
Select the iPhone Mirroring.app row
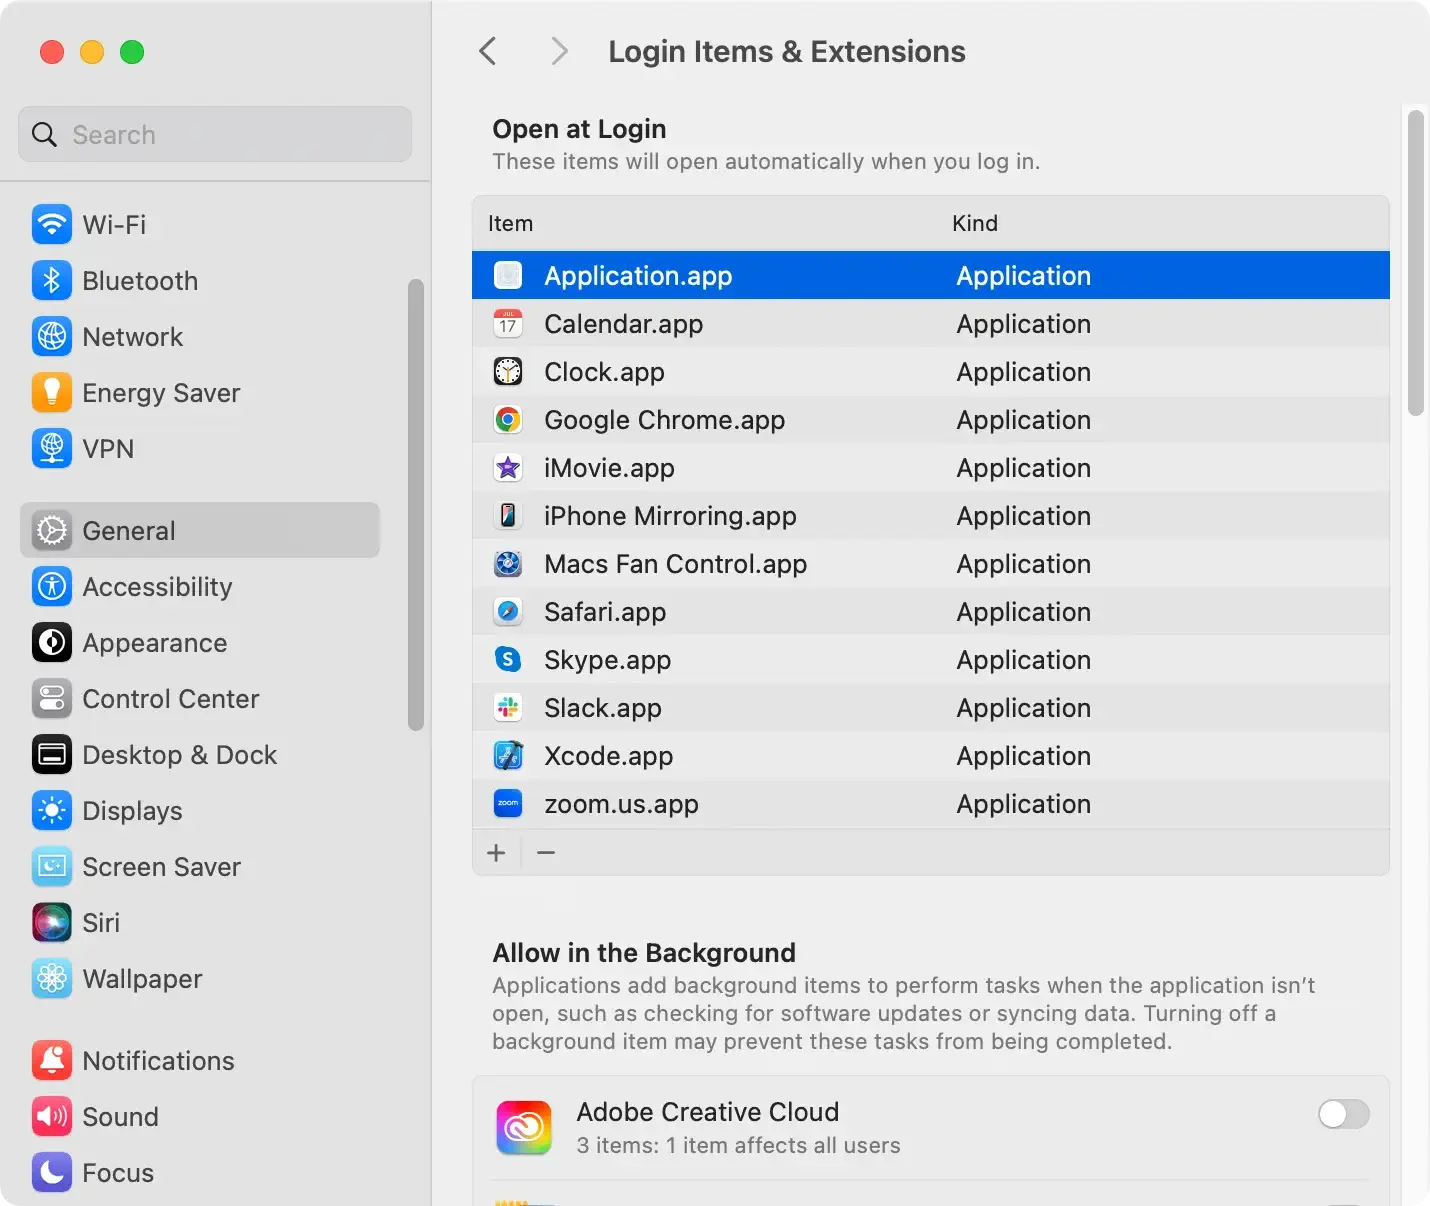click(x=931, y=515)
